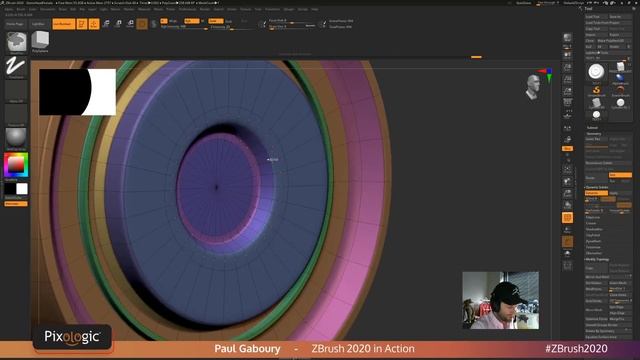The image size is (640, 360).
Task: Open the Alpha Off slot
Action: 16,91
